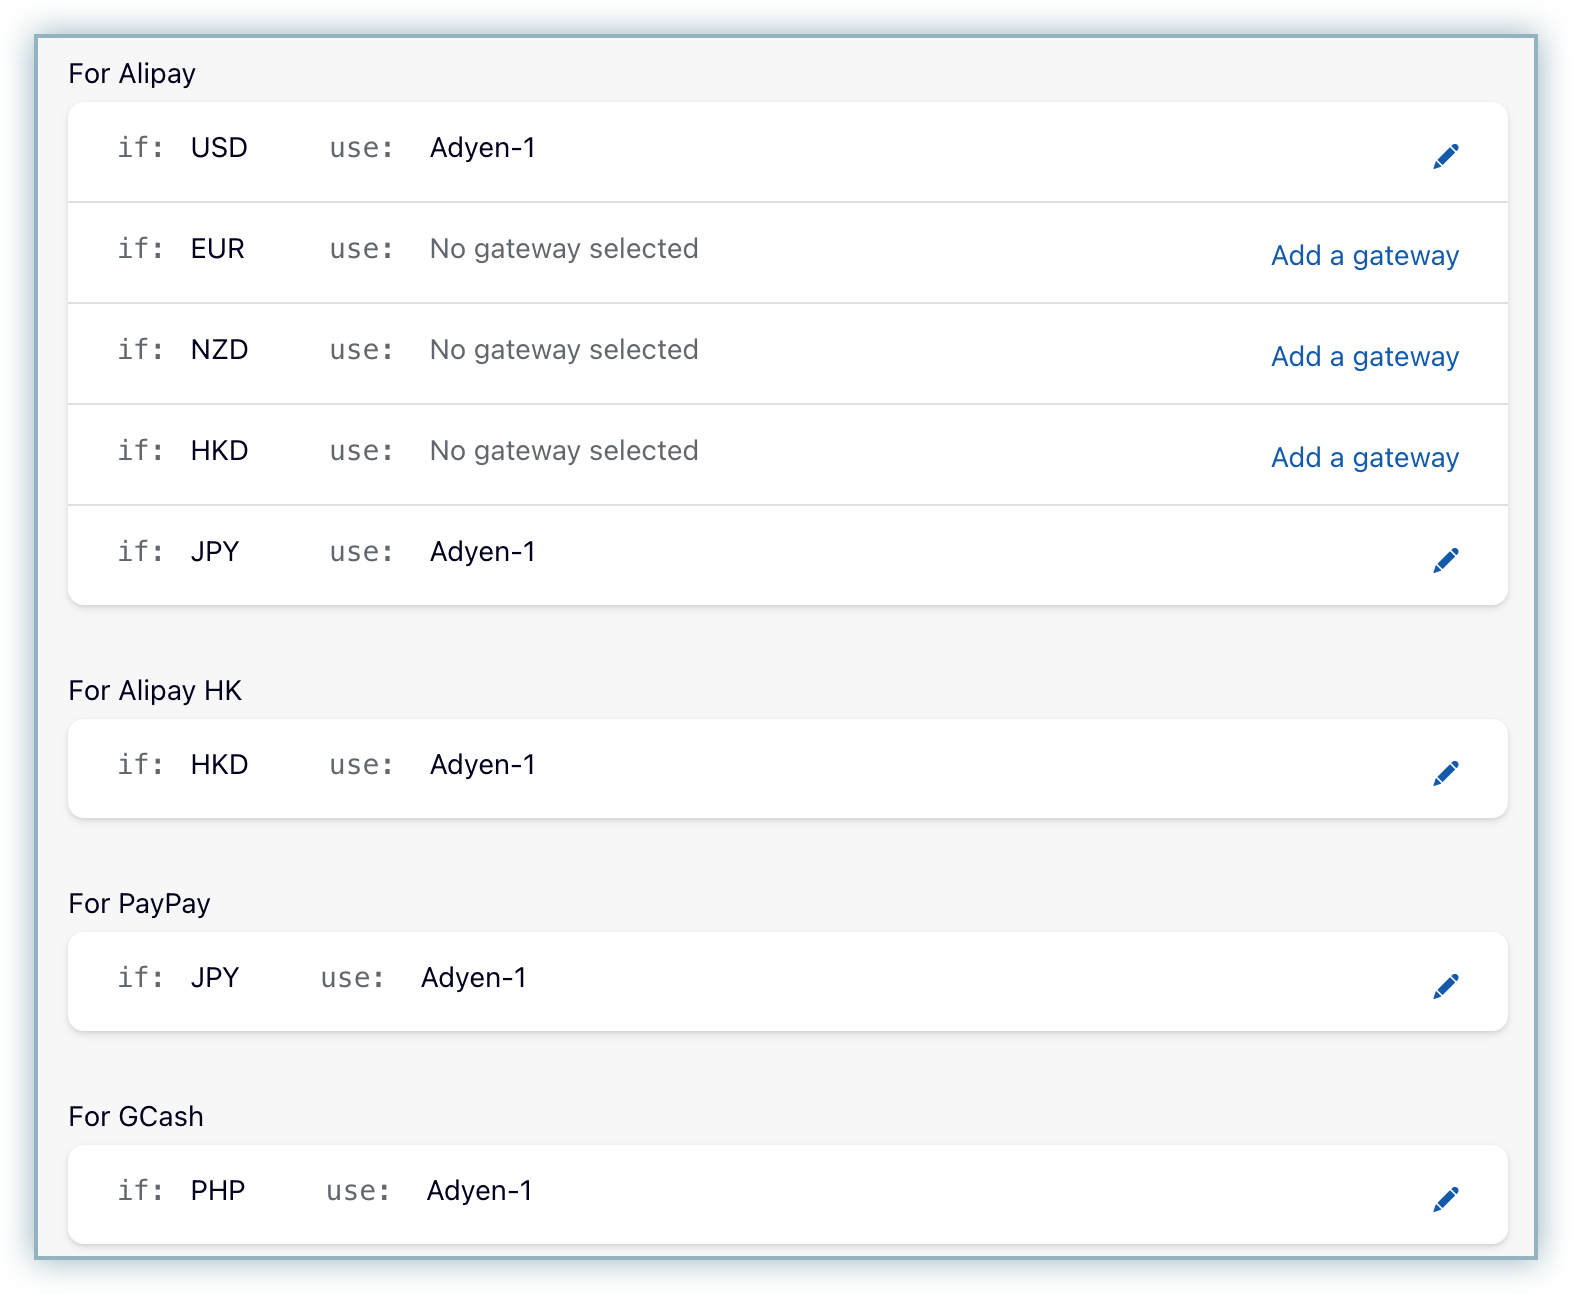
Task: Click 'No gateway selected' in the EUR row
Action: point(564,249)
